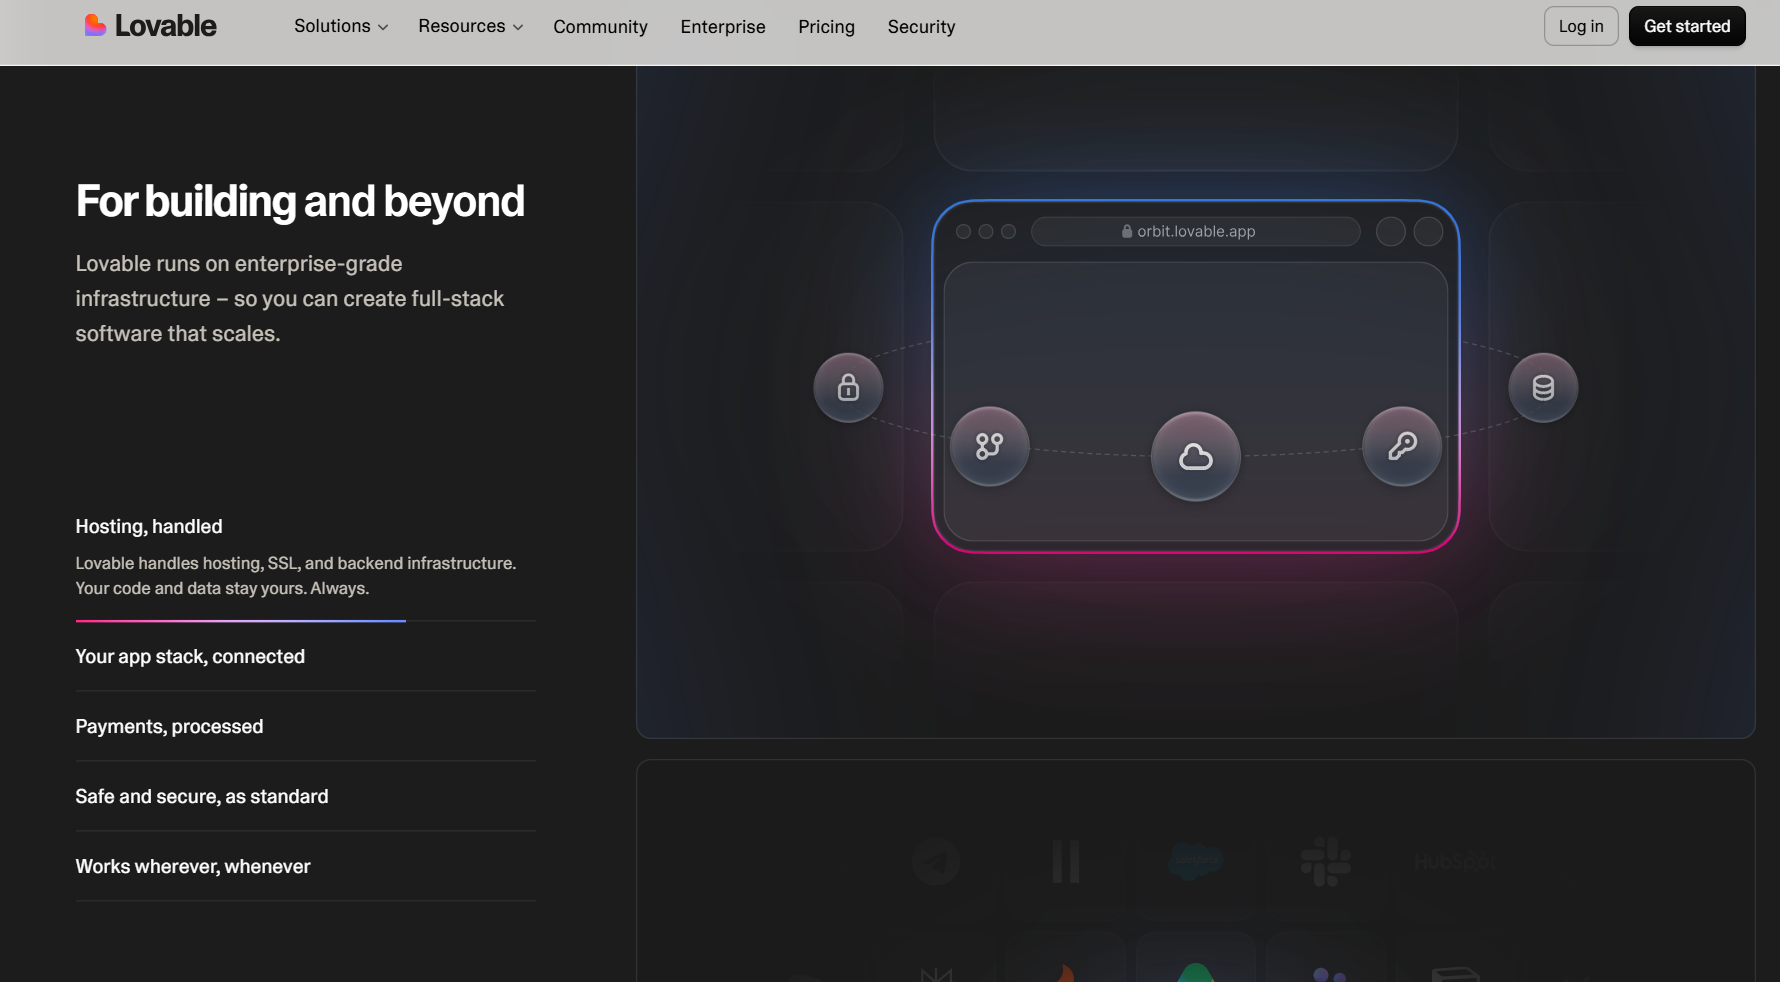Select the 'Hosting, handled' section heading
The width and height of the screenshot is (1780, 982).
[x=149, y=526]
